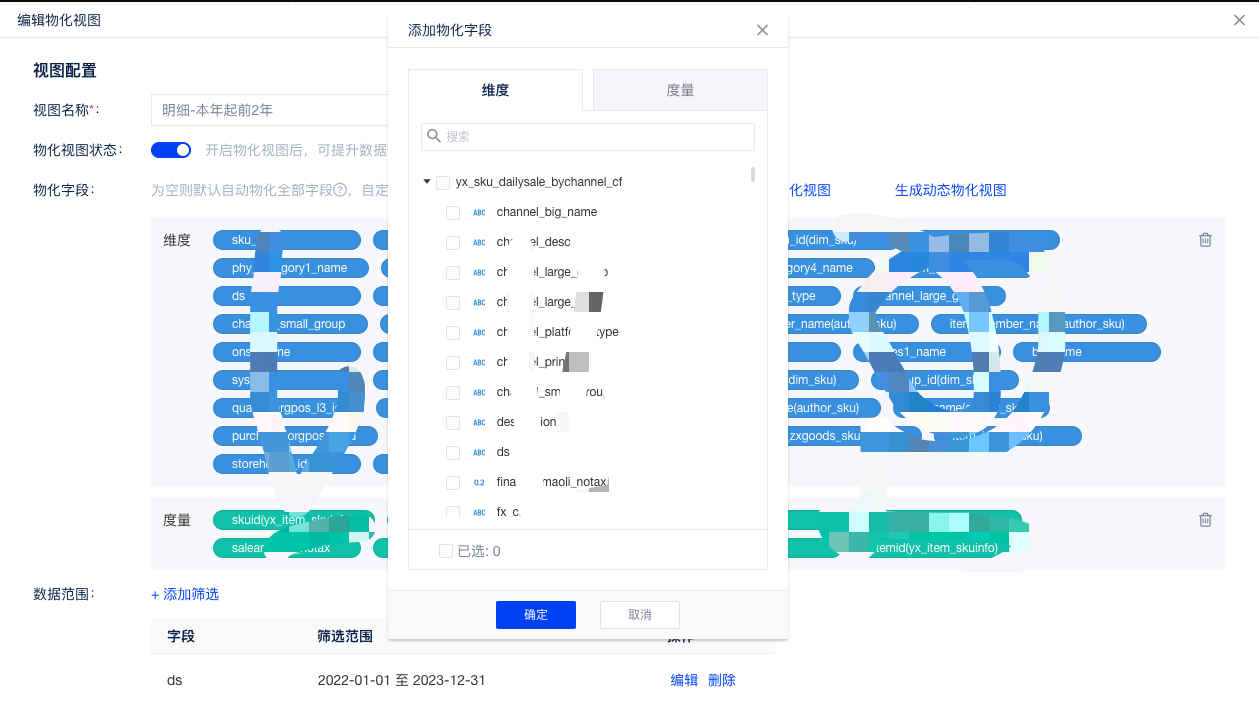
Task: Click ABC type icon beside ds field
Action: [479, 452]
